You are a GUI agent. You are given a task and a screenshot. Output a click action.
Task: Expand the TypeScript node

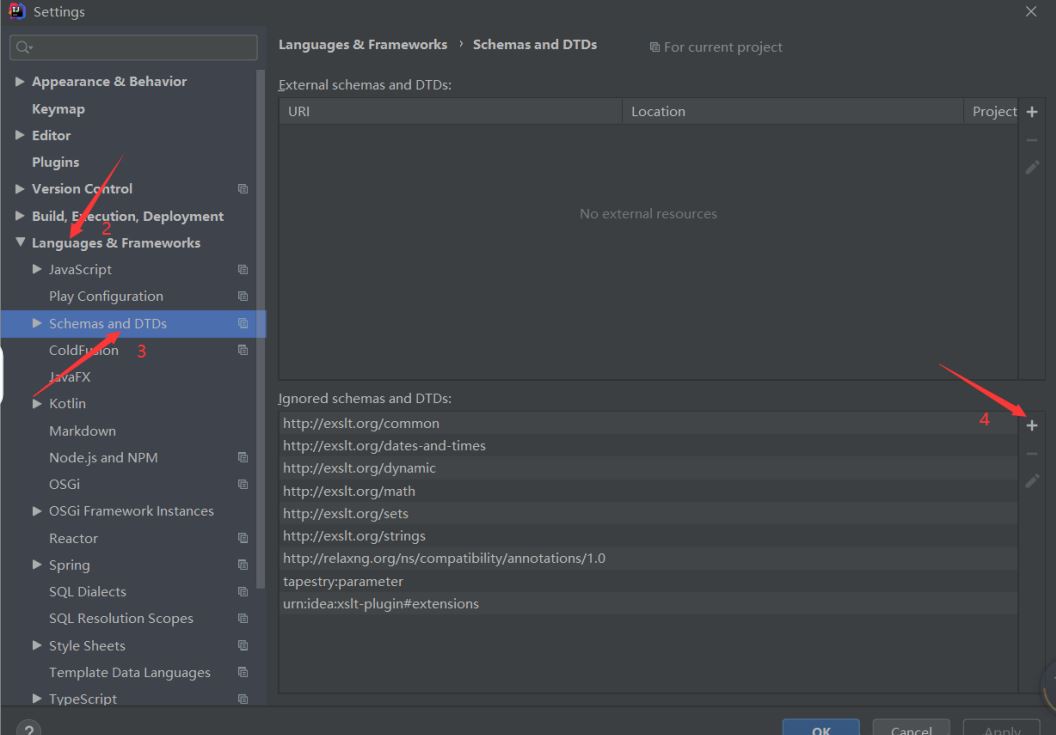tap(37, 699)
